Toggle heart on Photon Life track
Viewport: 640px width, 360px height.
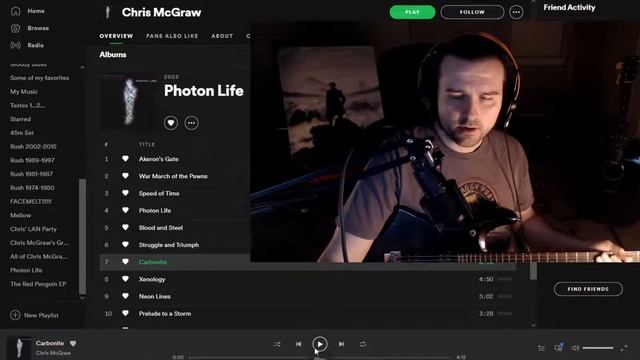(125, 210)
